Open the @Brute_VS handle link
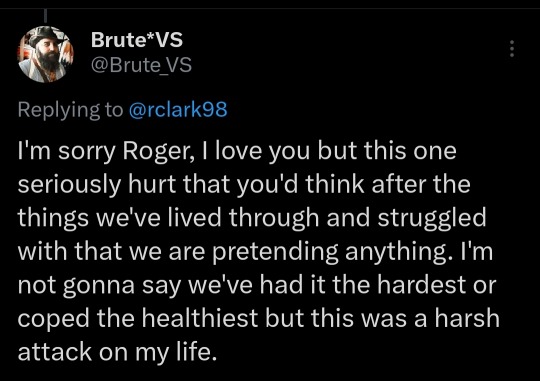Viewport: 540px width, 381px height. (x=141, y=65)
